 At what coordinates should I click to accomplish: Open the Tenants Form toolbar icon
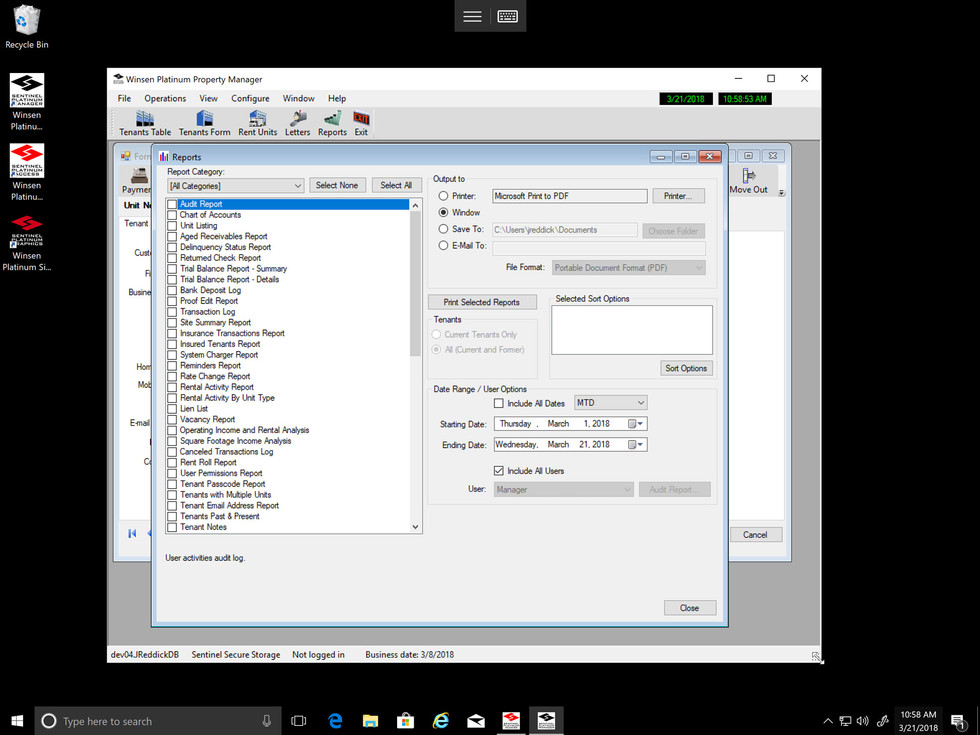coord(204,123)
